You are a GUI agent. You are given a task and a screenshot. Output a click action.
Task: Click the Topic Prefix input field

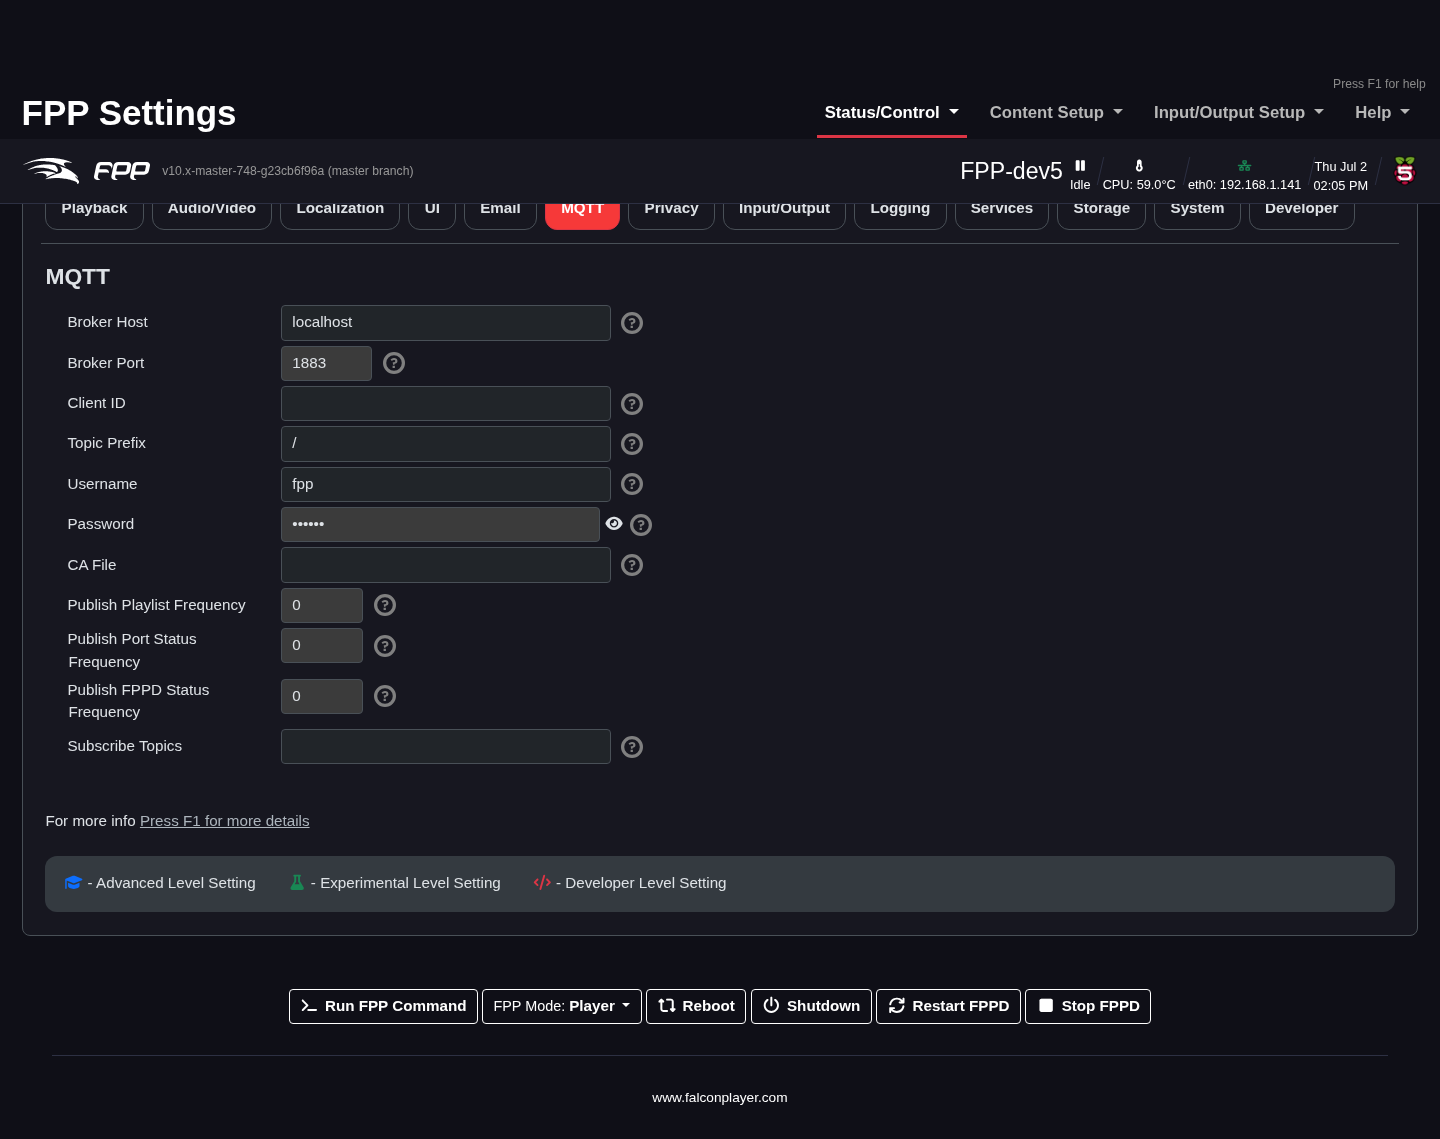446,444
